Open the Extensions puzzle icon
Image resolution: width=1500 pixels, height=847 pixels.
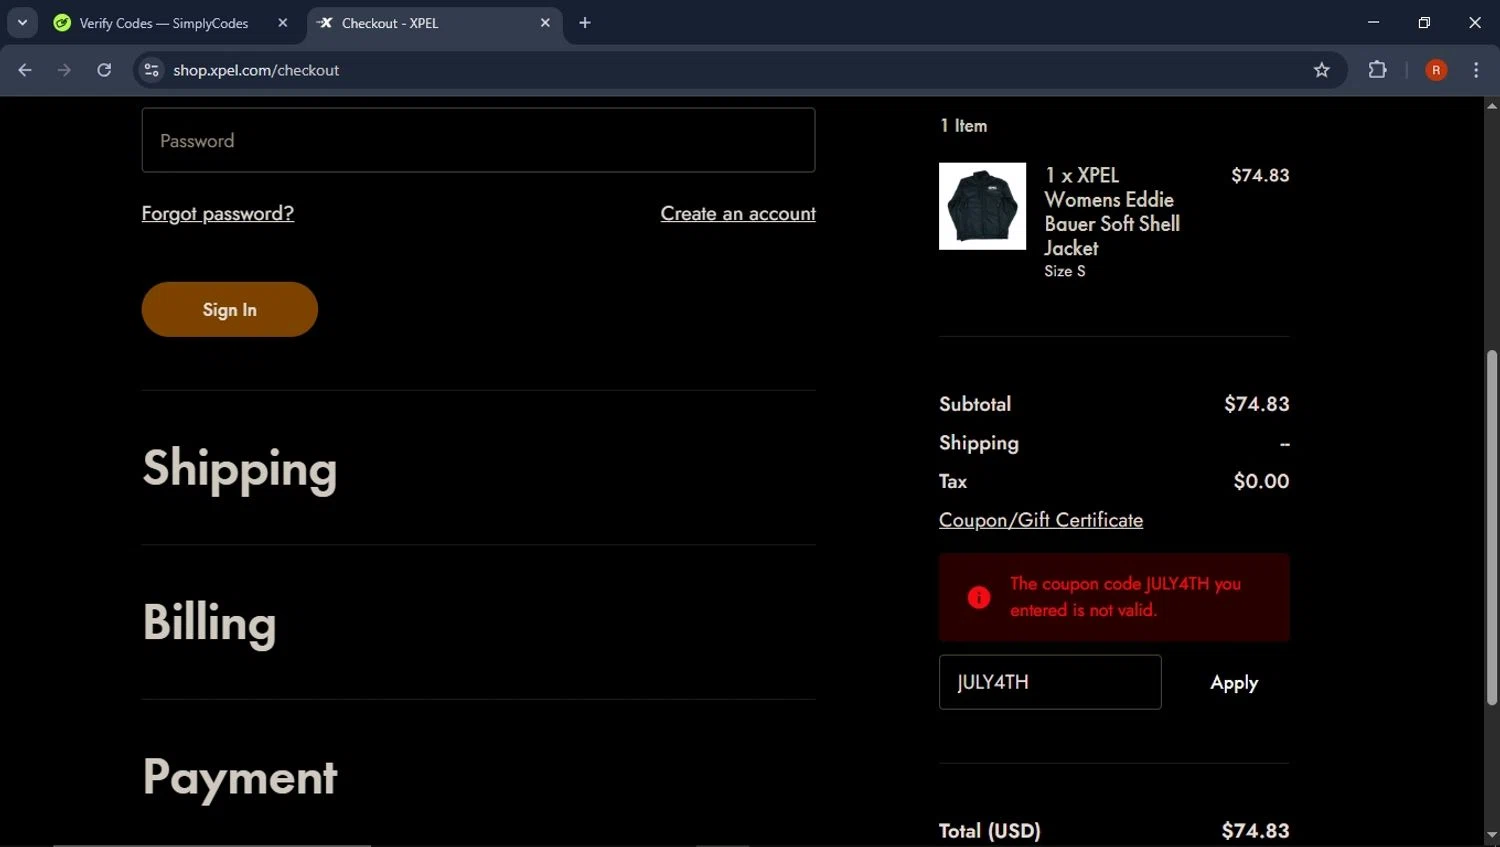point(1377,70)
